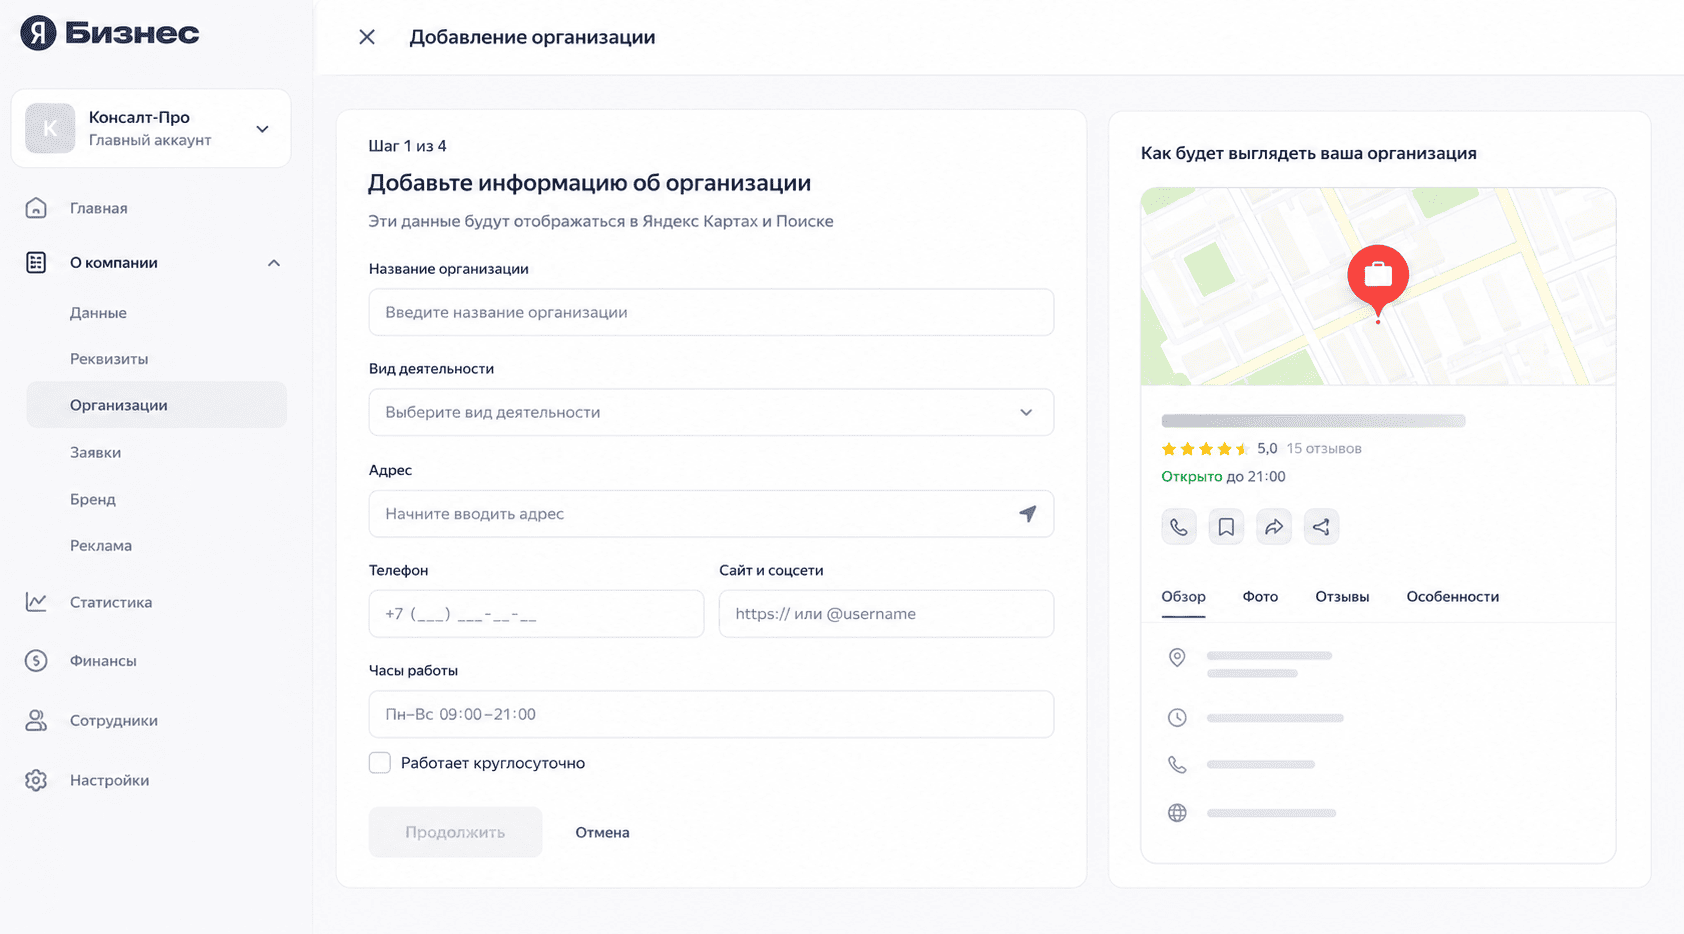Open the Вид деятельности dropdown
Image resolution: width=1684 pixels, height=934 pixels.
coord(711,412)
